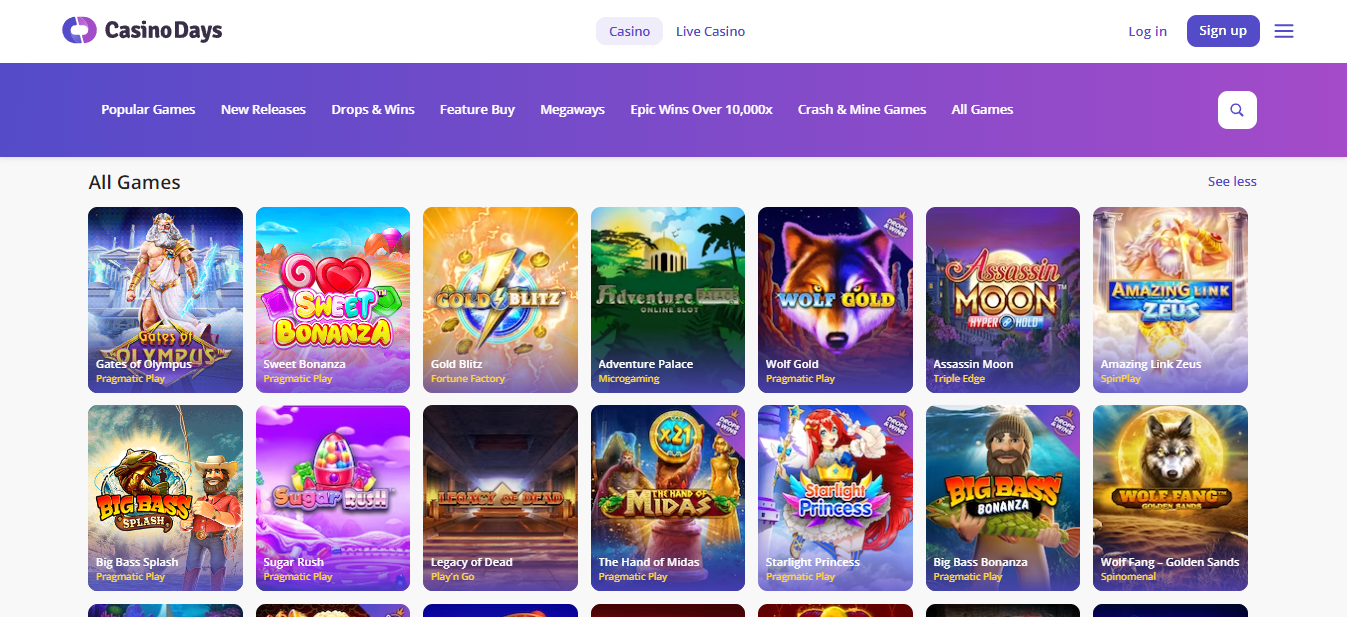Open the hamburger menu icon

[1284, 31]
